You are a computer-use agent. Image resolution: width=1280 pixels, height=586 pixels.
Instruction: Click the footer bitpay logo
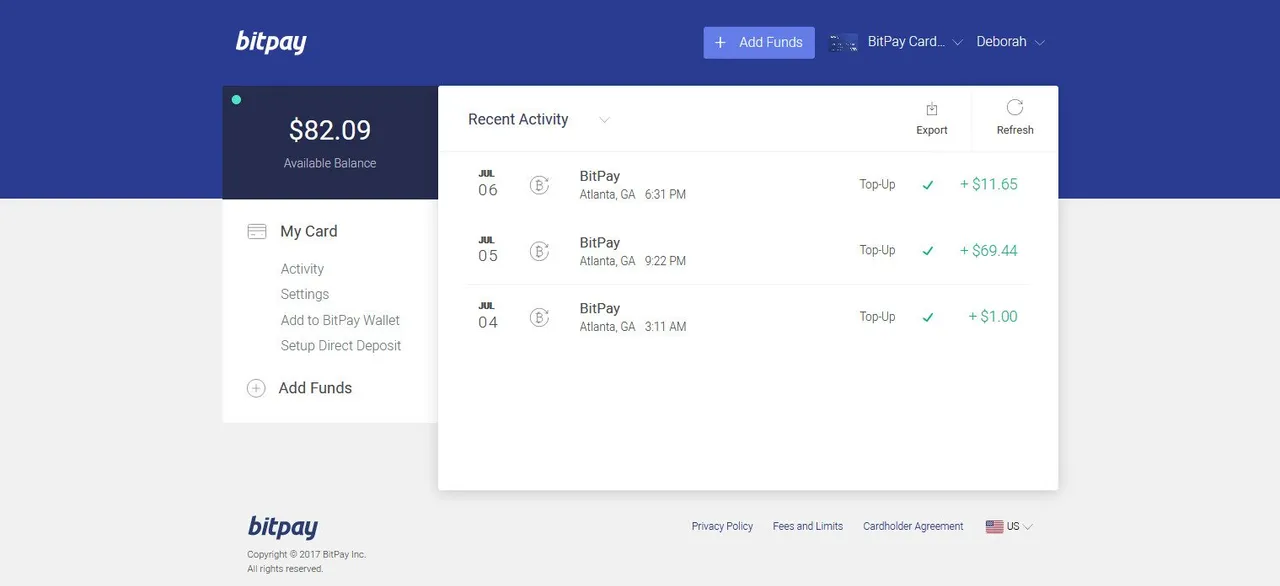[283, 527]
